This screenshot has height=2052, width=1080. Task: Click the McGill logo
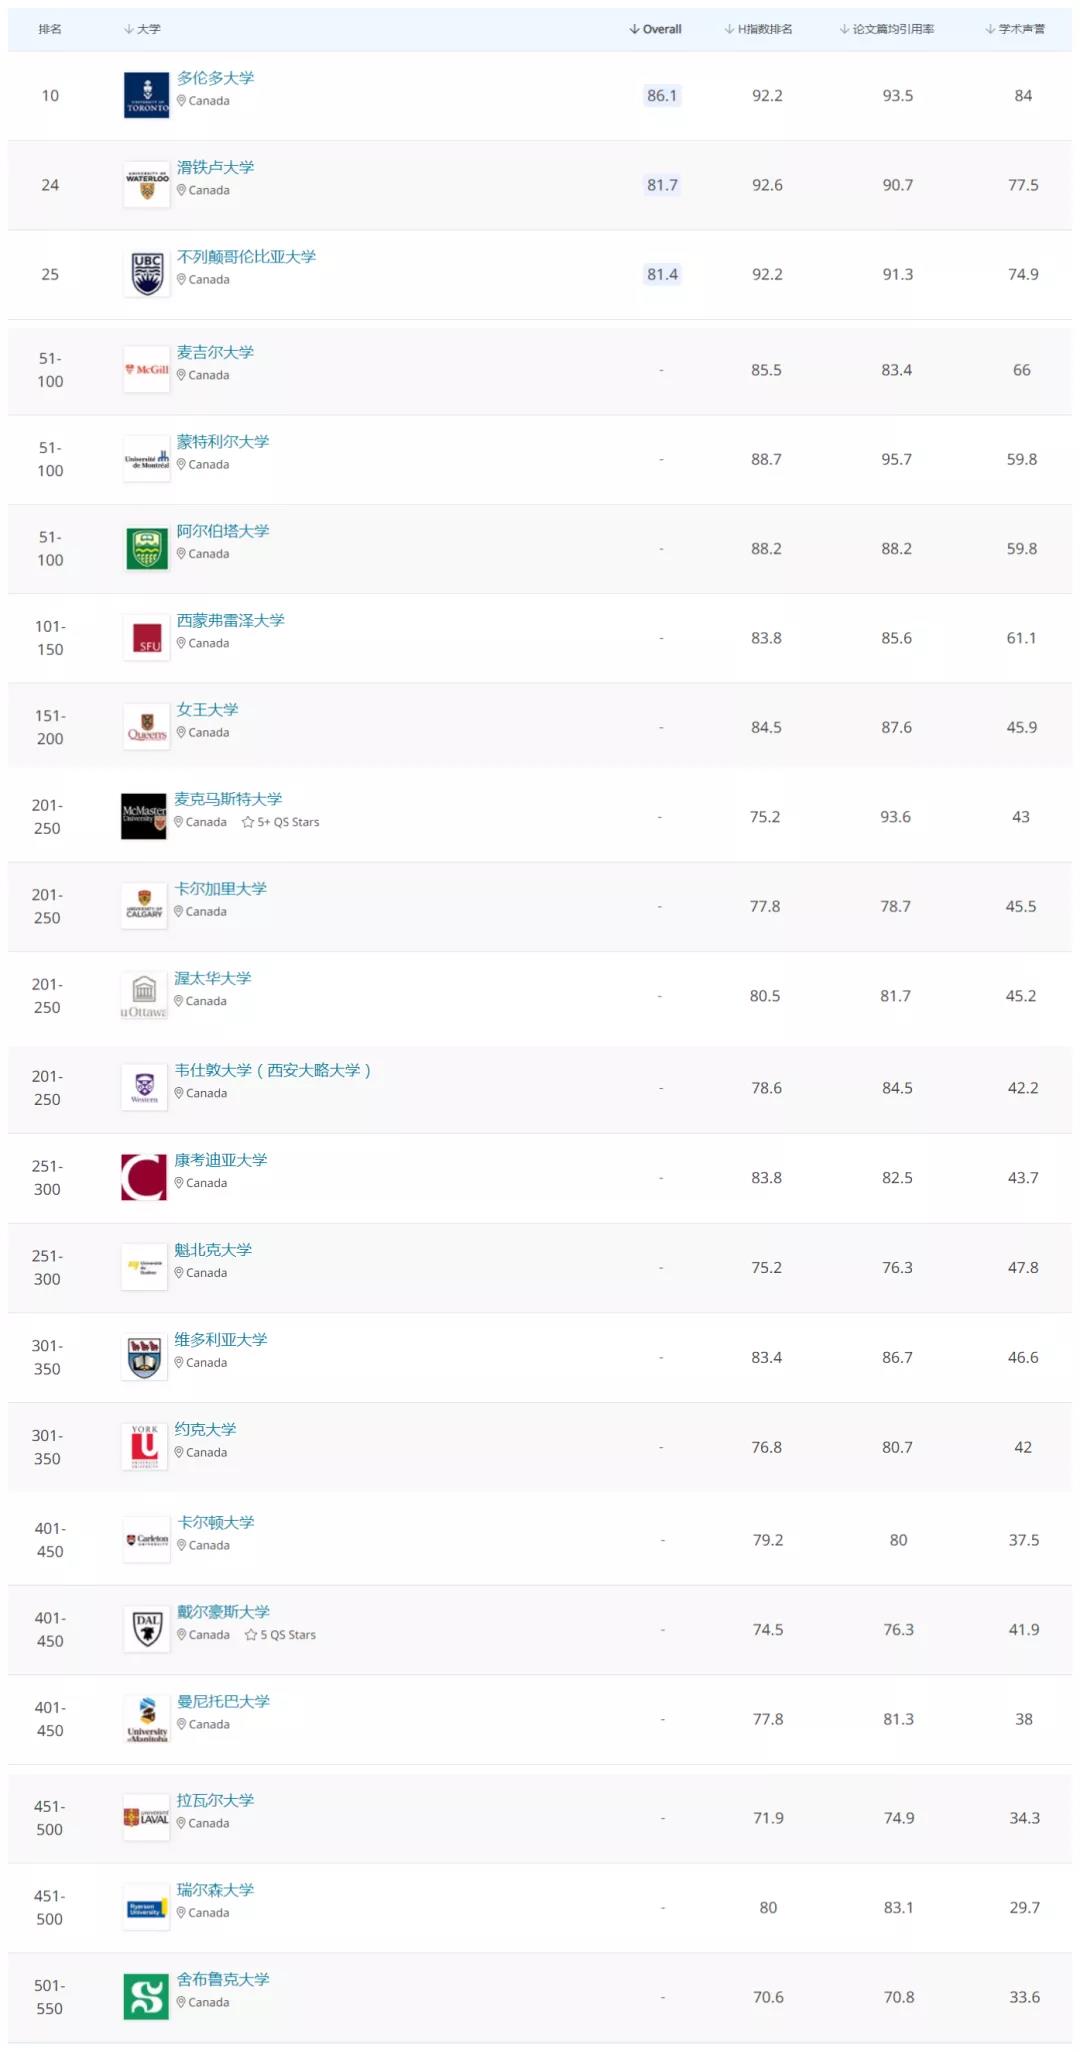pos(147,370)
